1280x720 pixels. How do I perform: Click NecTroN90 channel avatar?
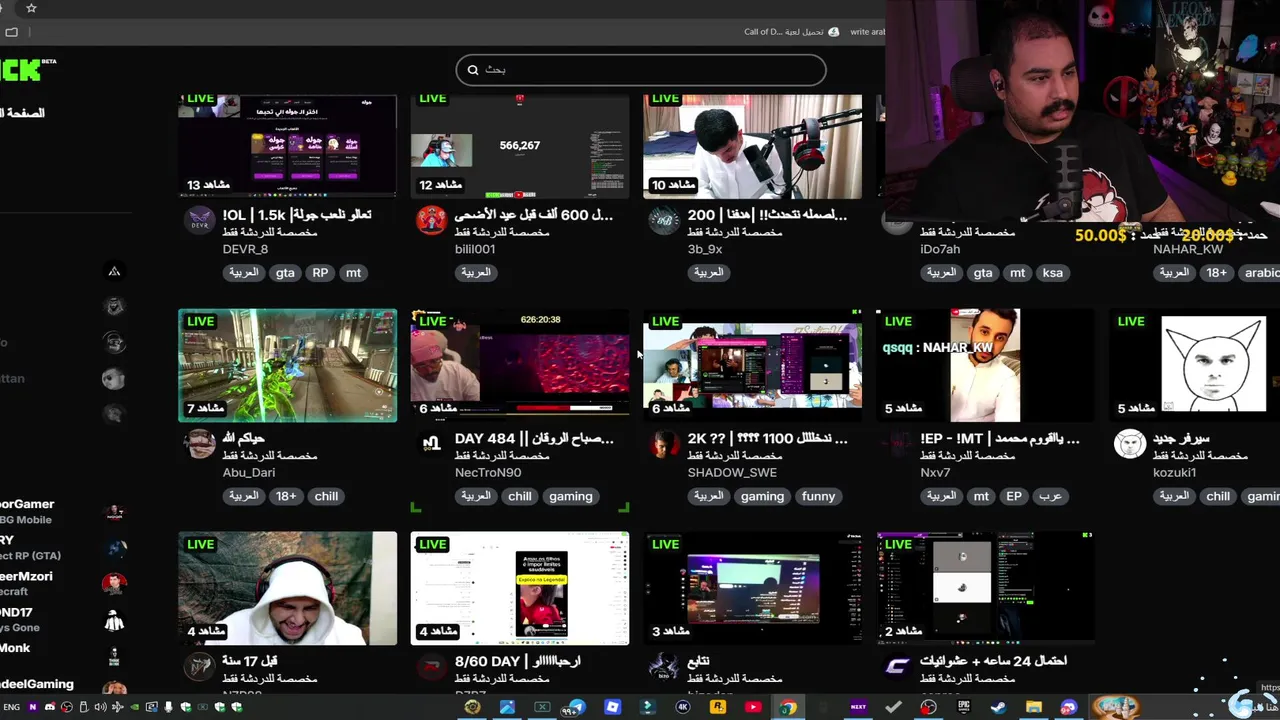(x=431, y=444)
